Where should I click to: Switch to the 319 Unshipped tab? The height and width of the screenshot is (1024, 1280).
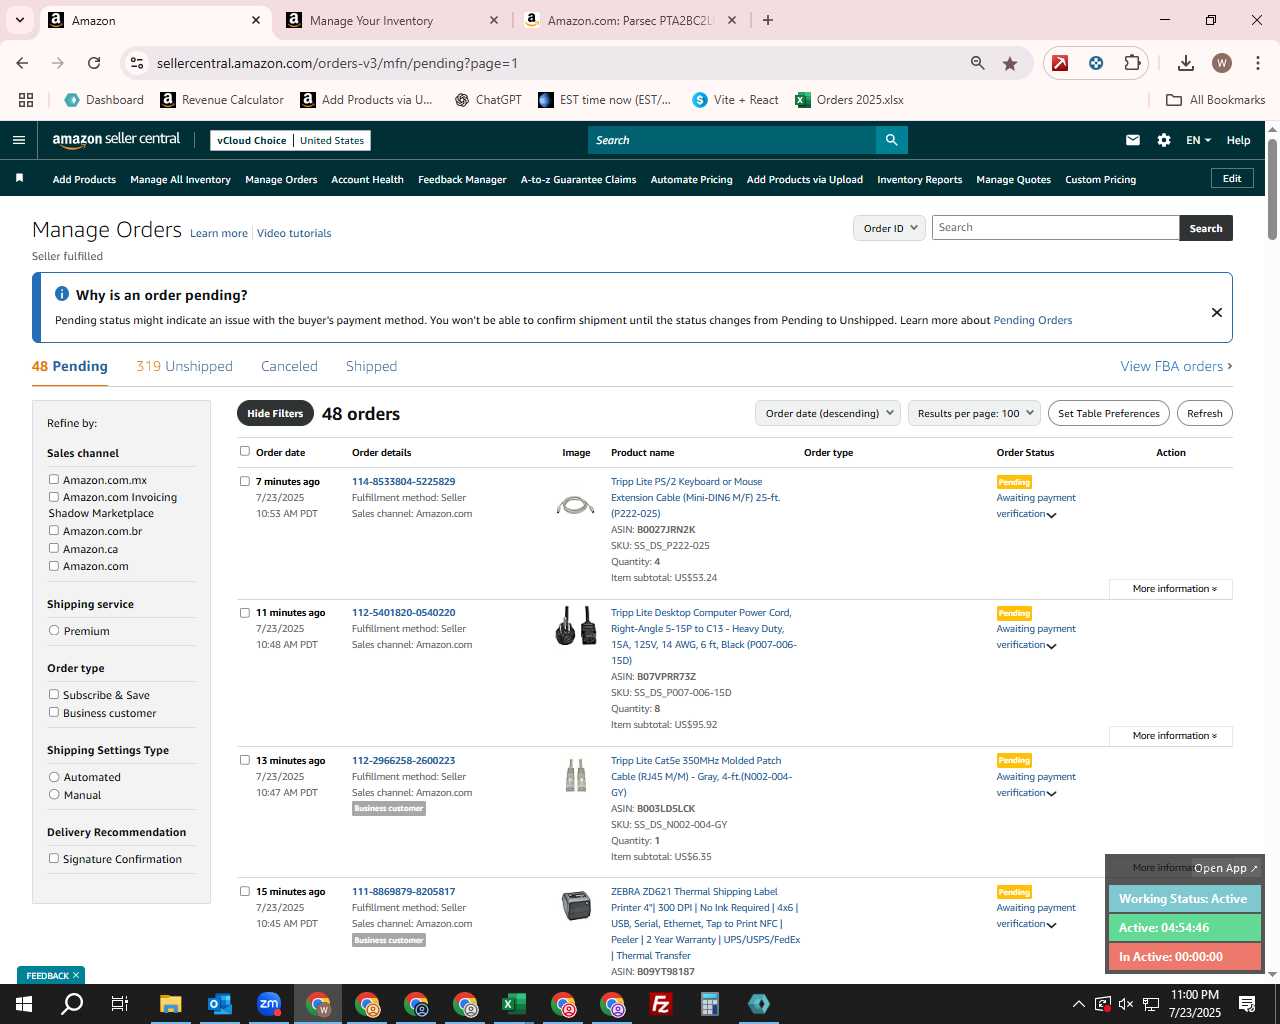(x=184, y=366)
